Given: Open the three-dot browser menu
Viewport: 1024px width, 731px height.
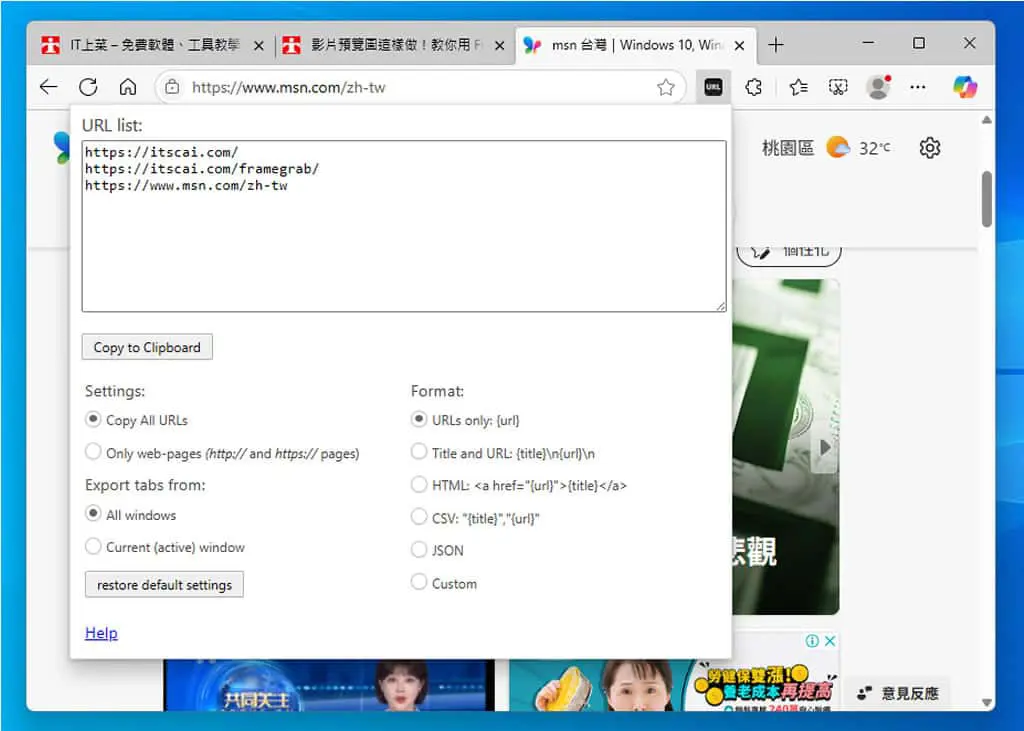Looking at the screenshot, I should click(x=918, y=87).
